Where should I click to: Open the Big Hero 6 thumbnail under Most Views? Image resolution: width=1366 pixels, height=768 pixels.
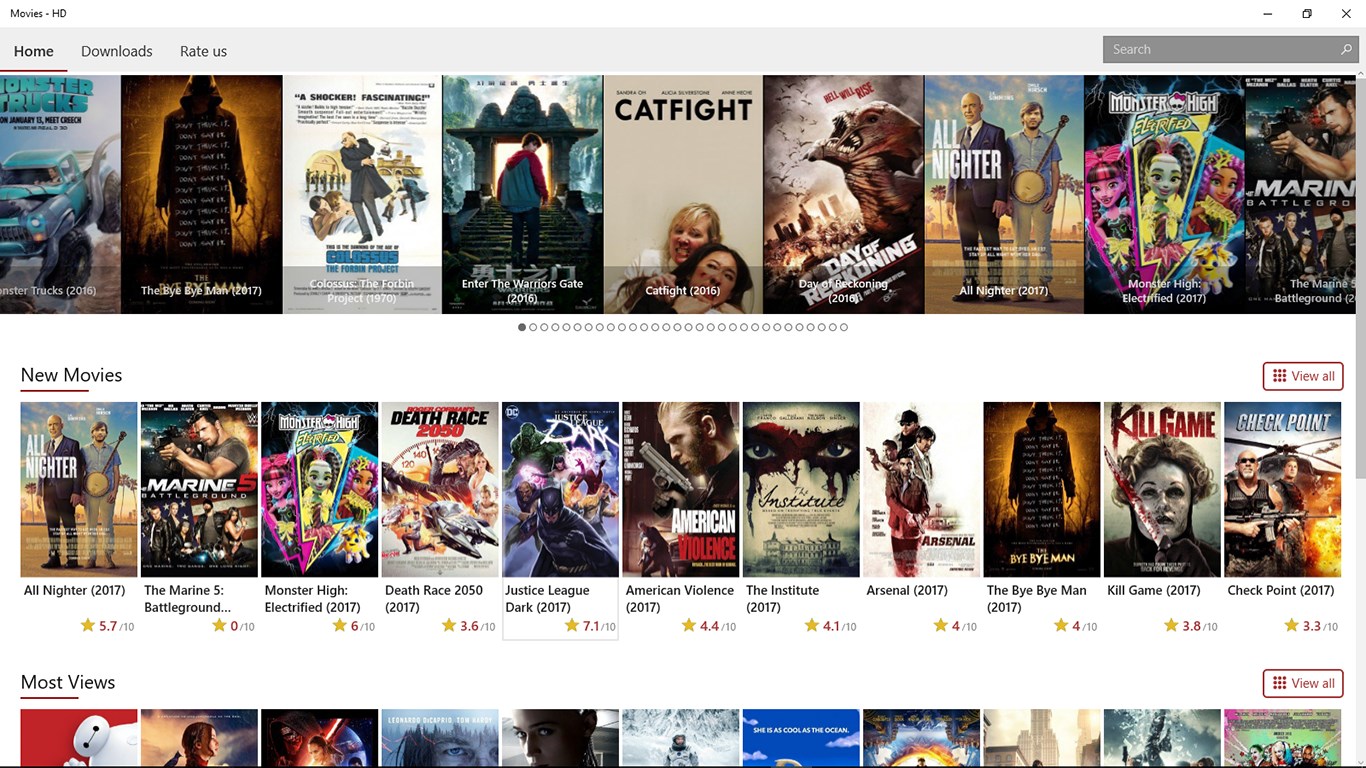tap(78, 740)
